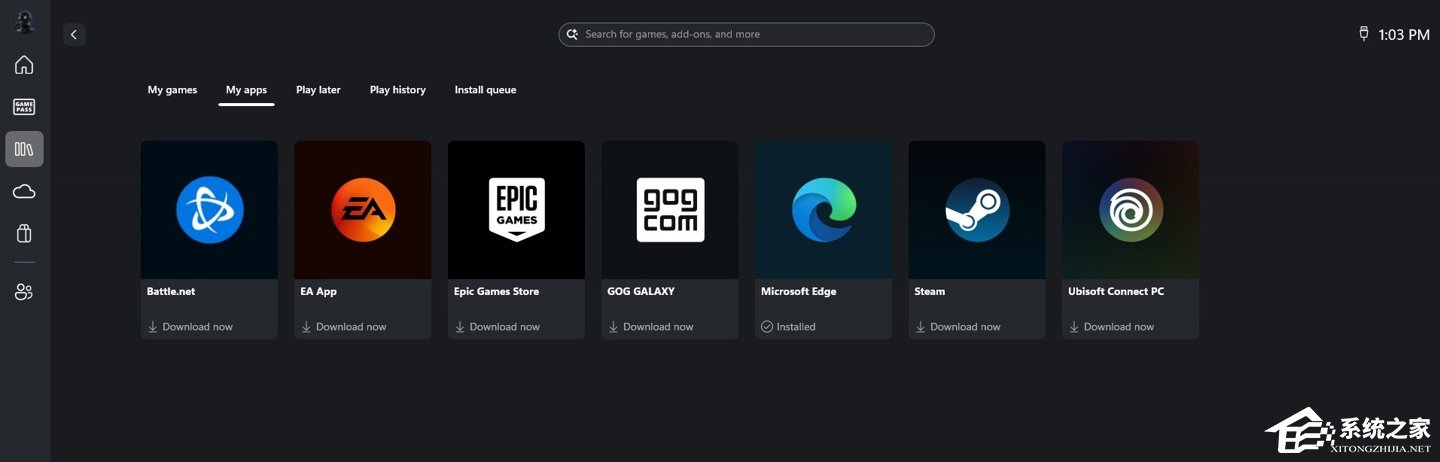Click the Microsoft Edge title text
Viewport: 1440px width, 462px height.
799,292
